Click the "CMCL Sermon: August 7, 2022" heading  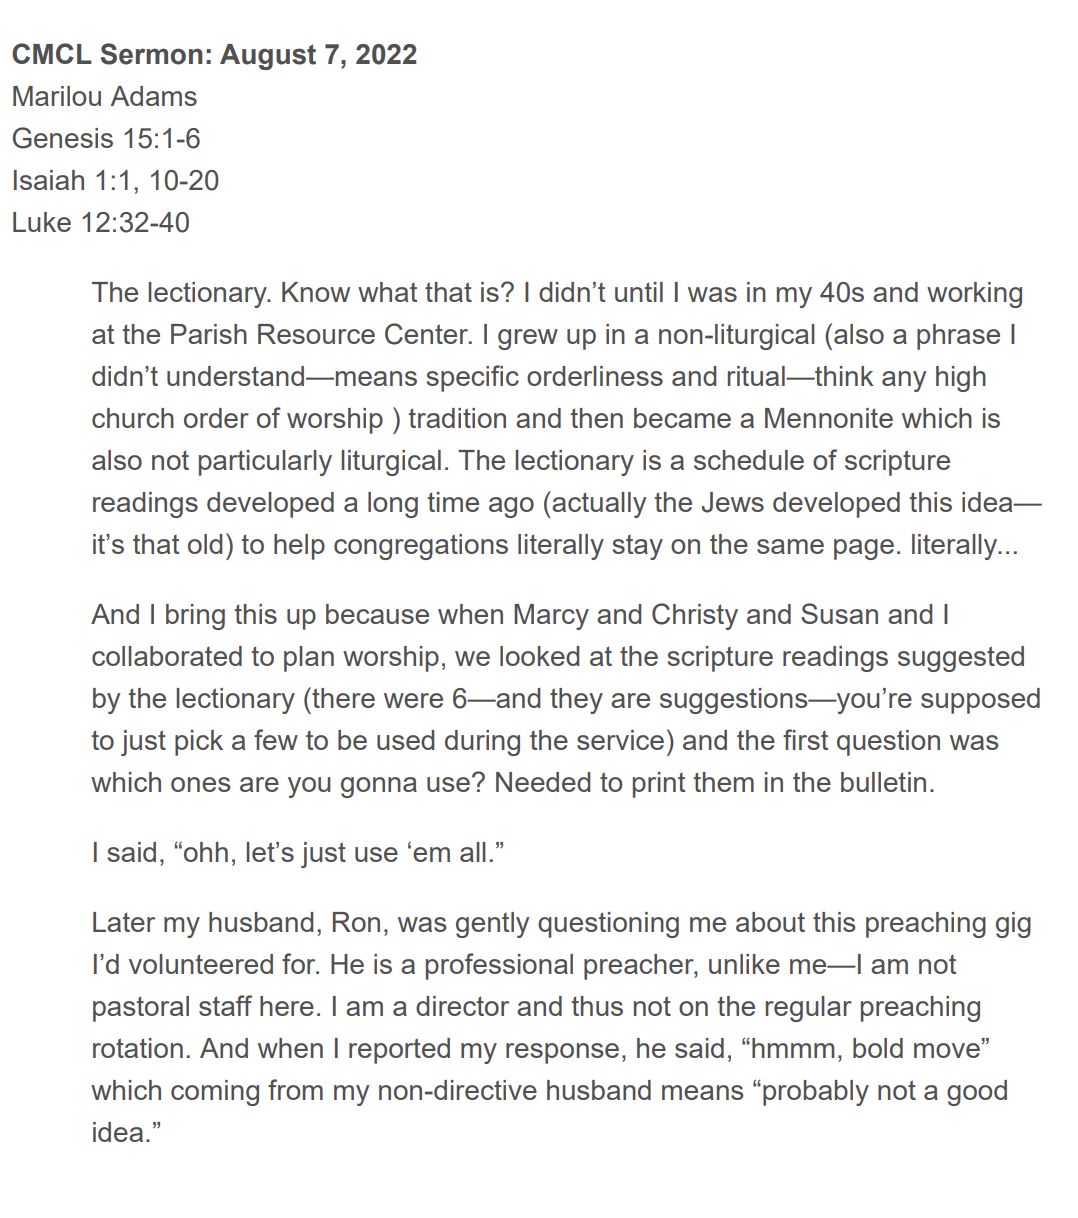point(214,54)
